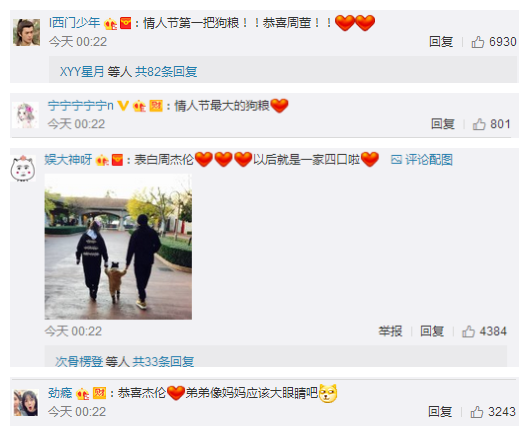Screen dimensions: 529x436
Task: Open 宁宁宁宁宁n profile avatar
Action: coord(25,115)
